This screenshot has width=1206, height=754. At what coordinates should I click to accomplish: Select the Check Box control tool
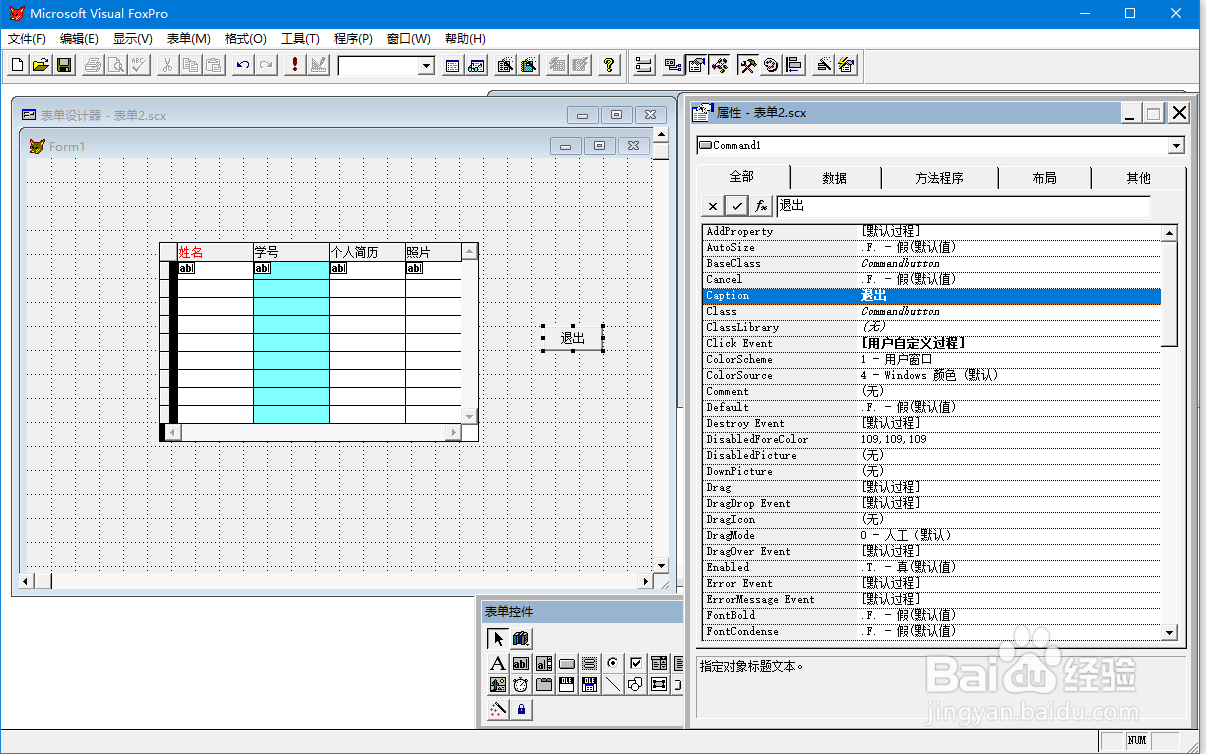(x=636, y=663)
